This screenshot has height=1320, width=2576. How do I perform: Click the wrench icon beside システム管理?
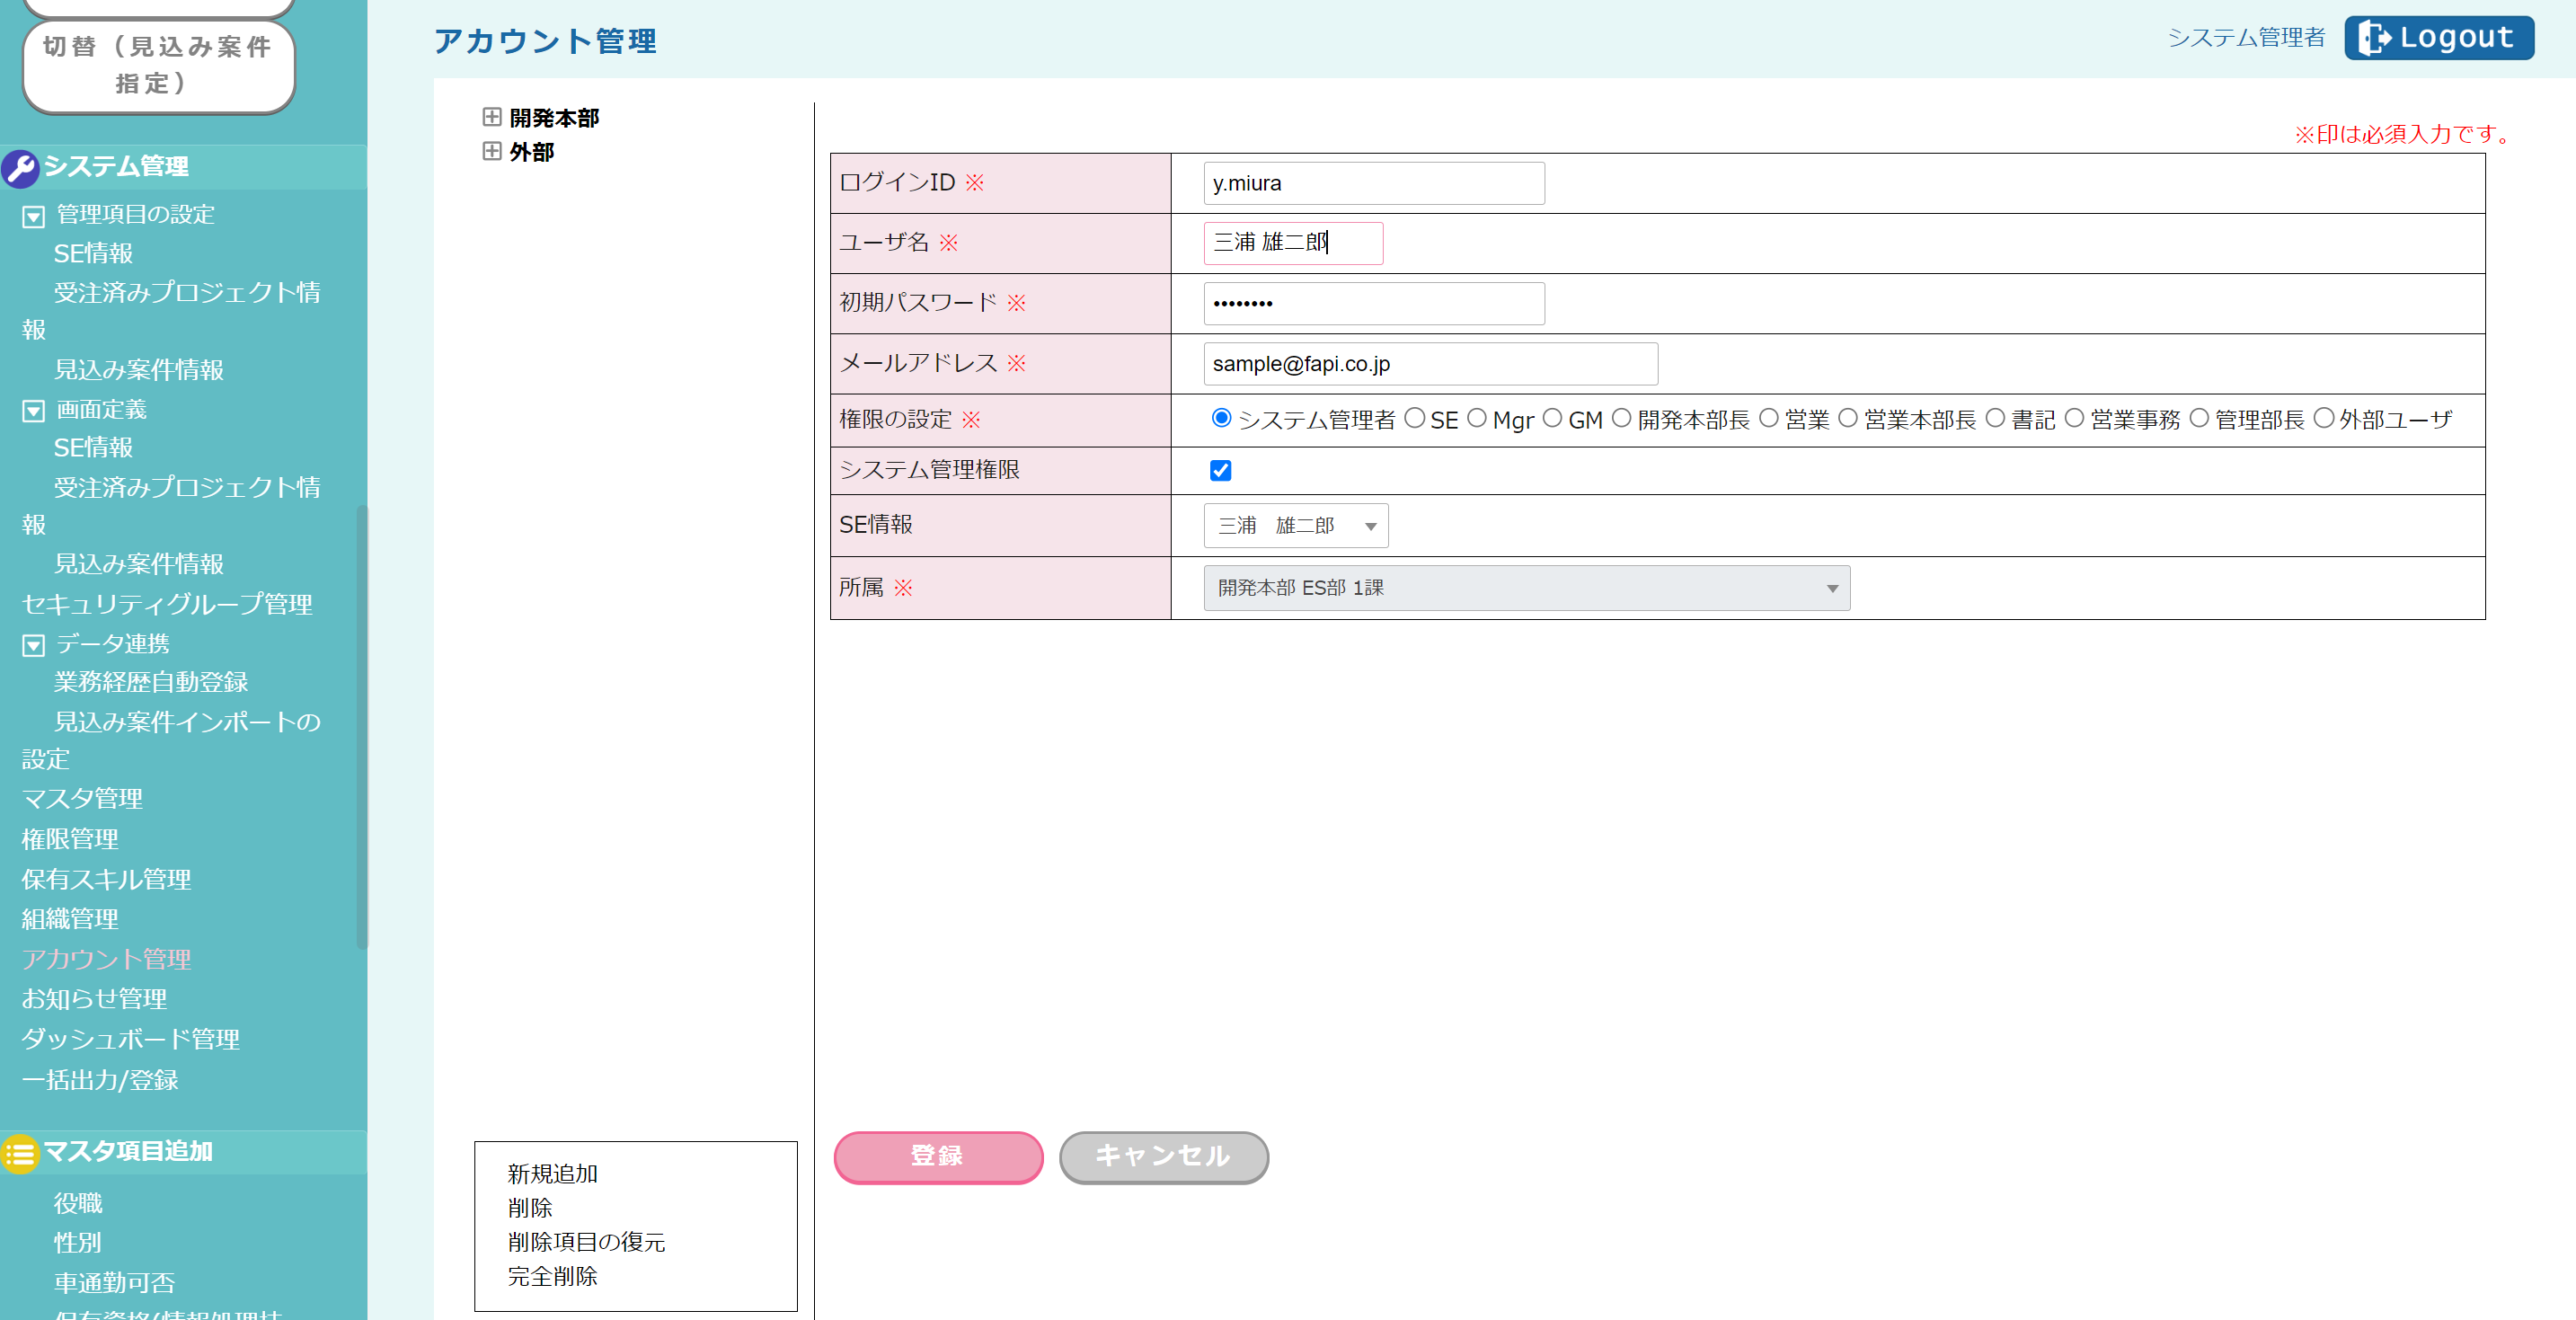20,168
